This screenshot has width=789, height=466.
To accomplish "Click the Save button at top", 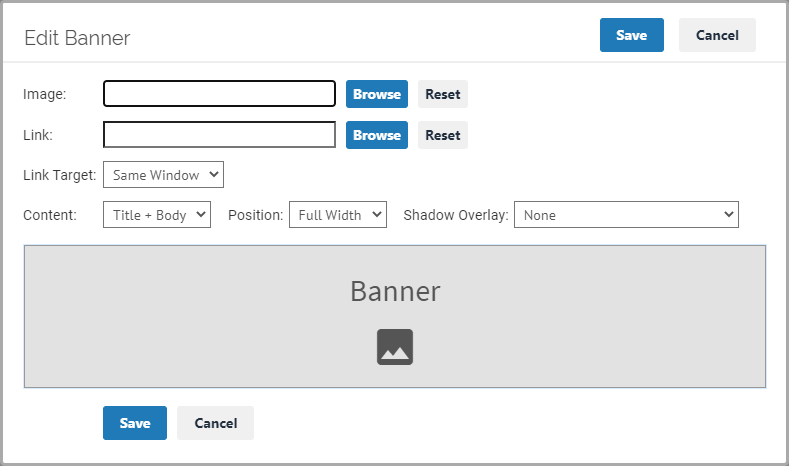I will tap(632, 35).
